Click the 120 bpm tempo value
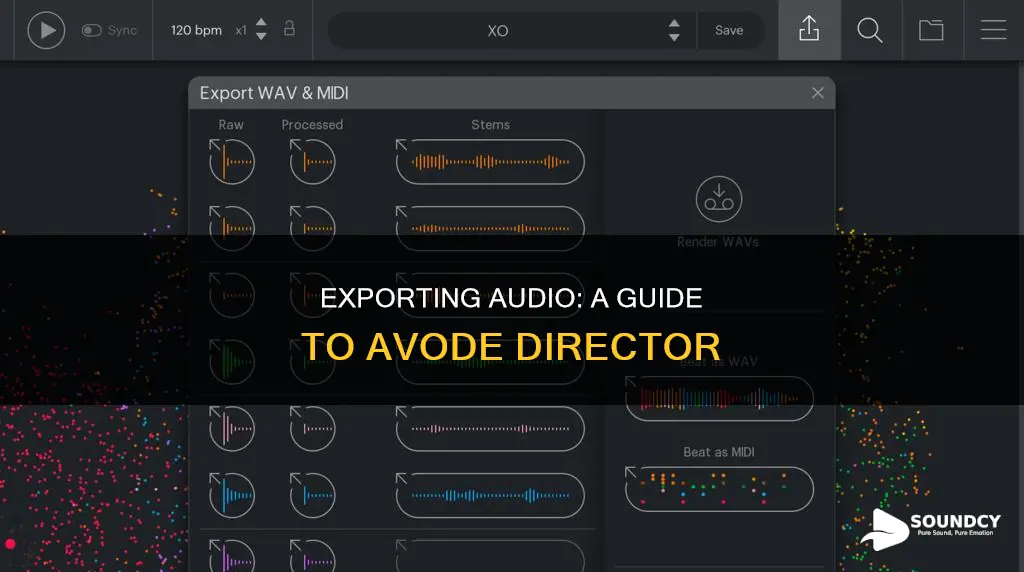The image size is (1024, 572). tap(196, 30)
